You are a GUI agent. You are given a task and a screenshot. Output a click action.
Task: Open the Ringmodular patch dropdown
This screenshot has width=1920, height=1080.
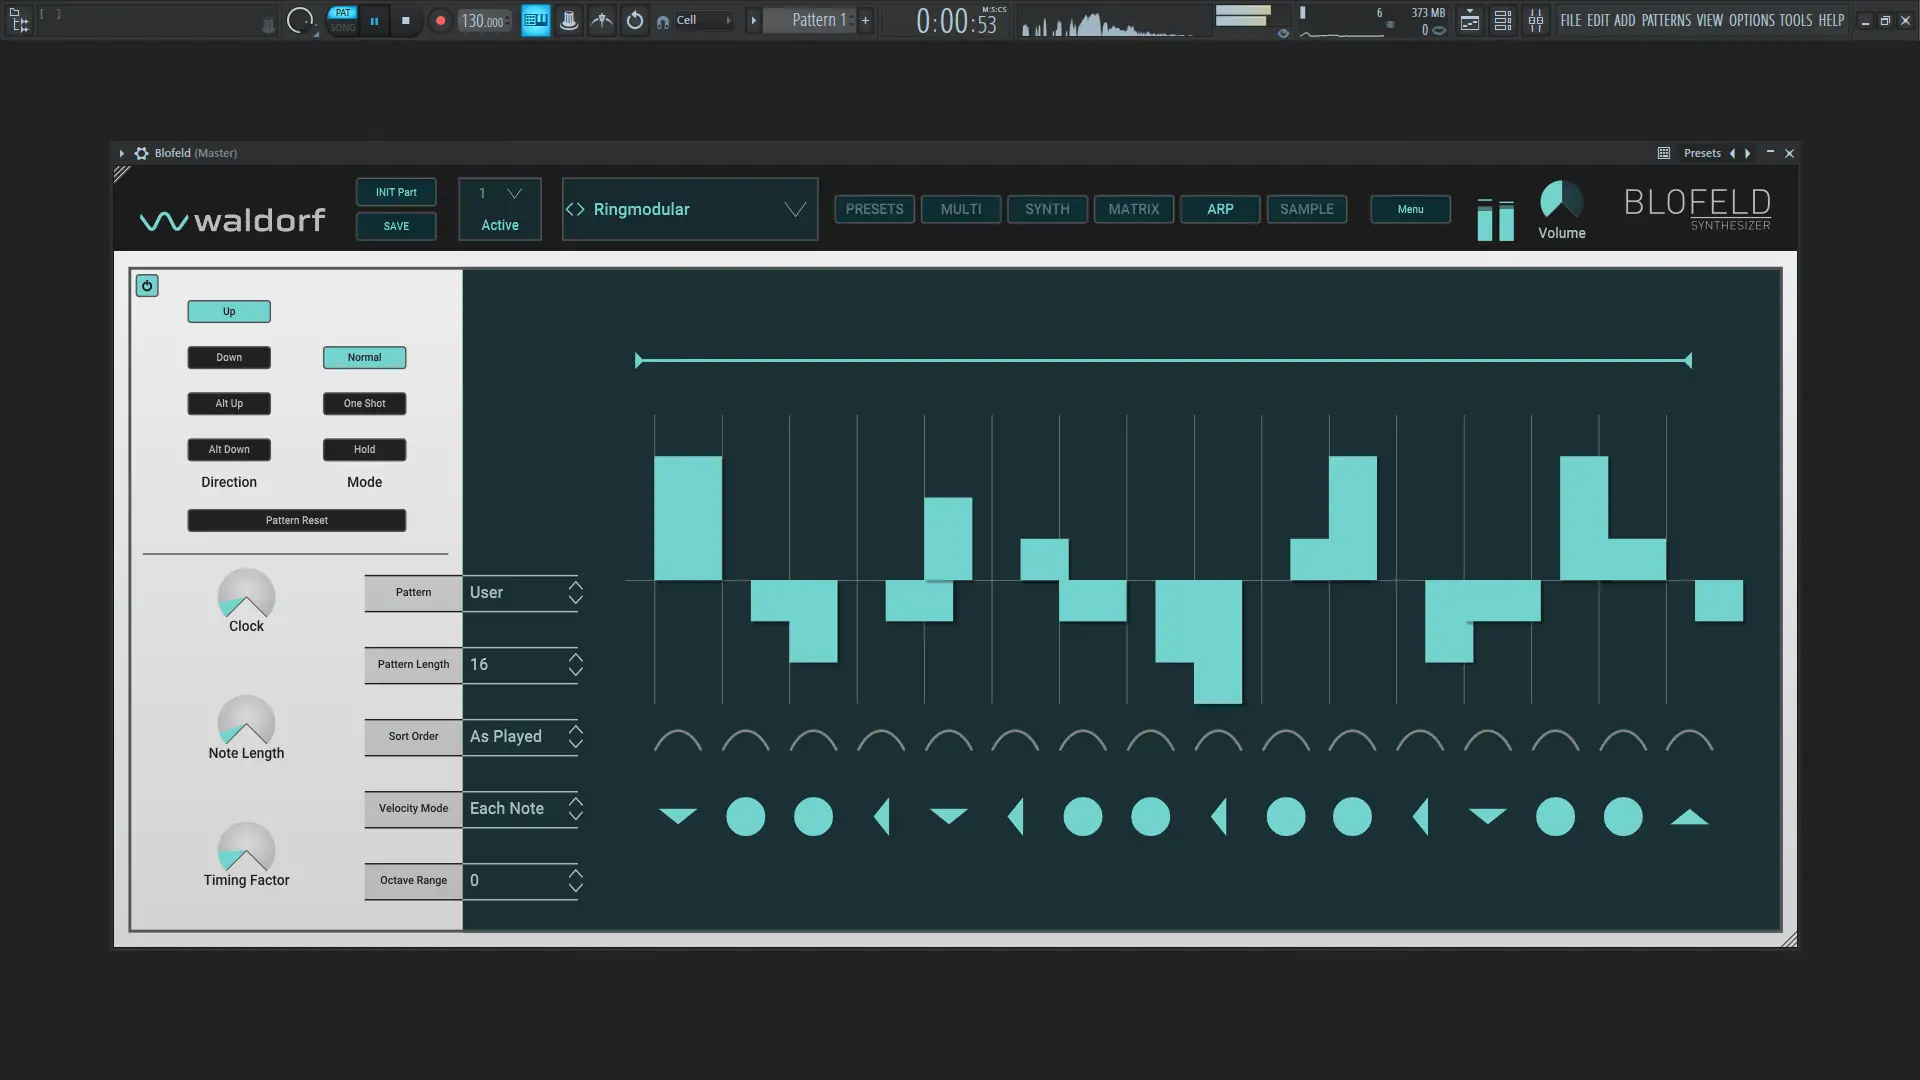click(795, 209)
